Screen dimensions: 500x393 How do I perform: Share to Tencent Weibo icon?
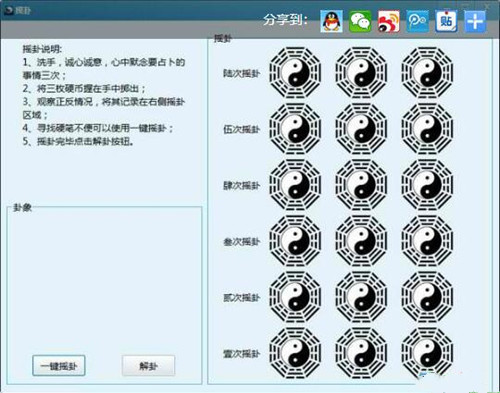click(x=417, y=21)
